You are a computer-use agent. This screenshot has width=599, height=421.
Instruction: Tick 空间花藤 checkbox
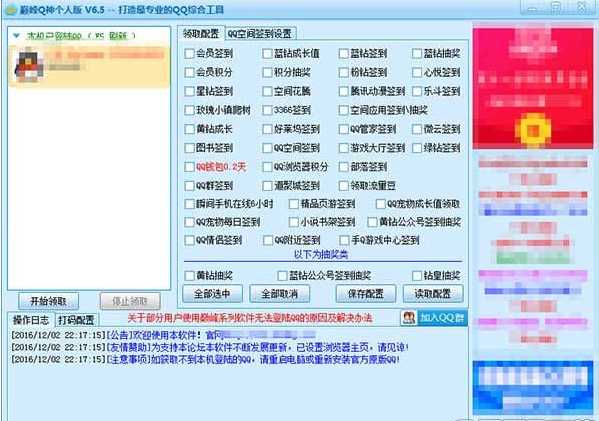click(267, 91)
